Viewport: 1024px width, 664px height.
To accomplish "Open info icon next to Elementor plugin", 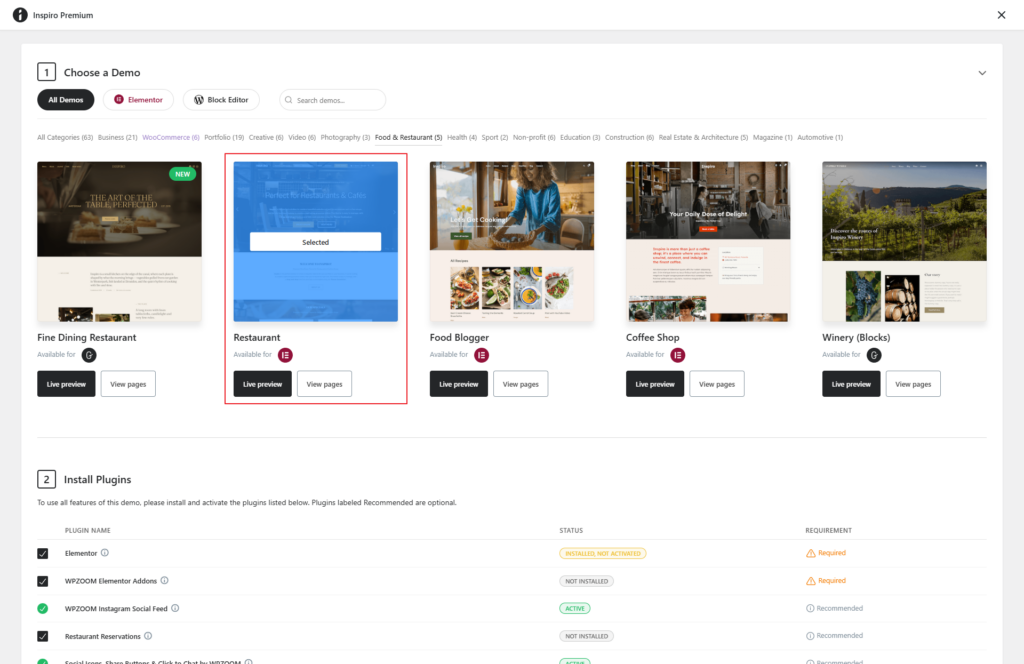I will coord(104,553).
